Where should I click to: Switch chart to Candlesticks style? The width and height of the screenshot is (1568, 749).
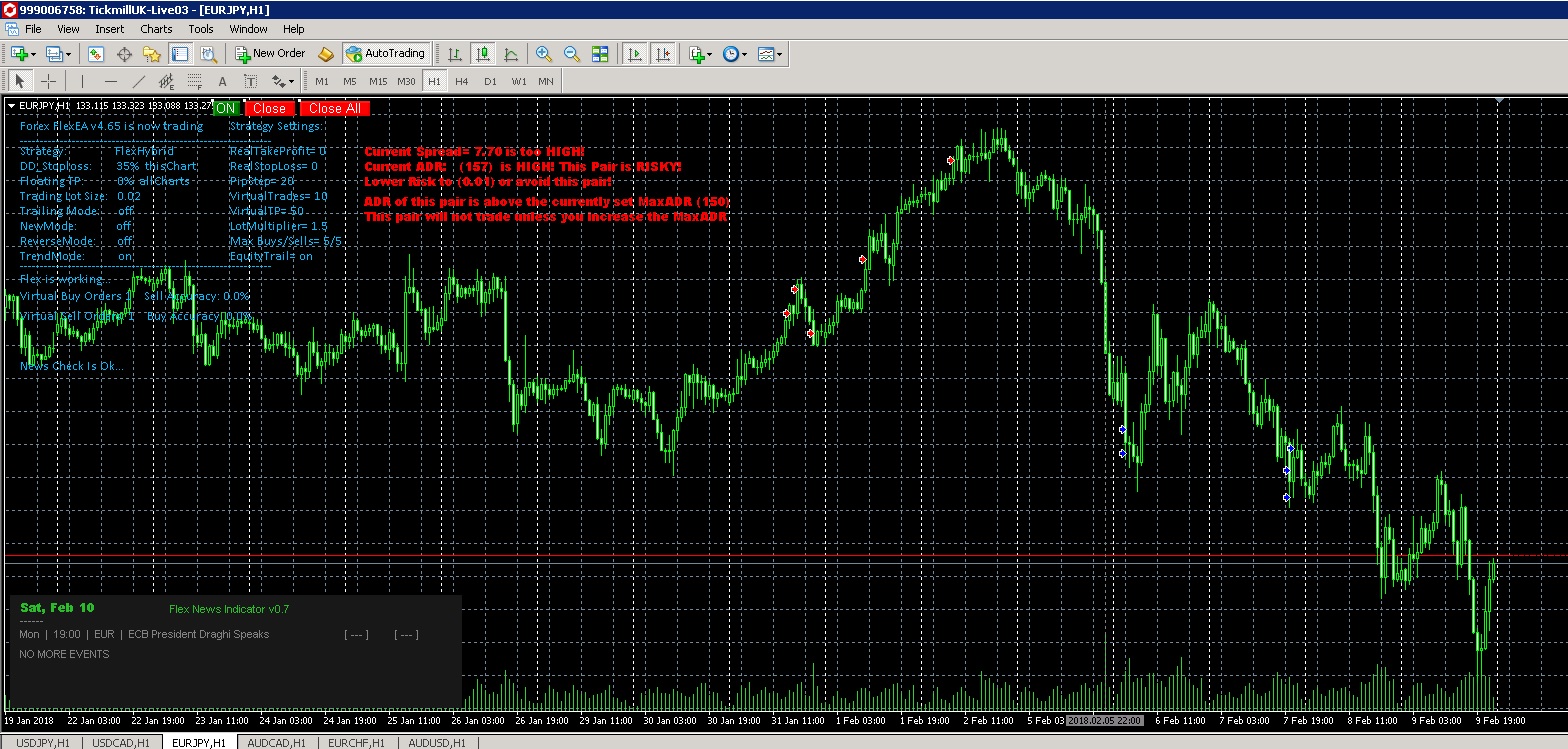483,54
